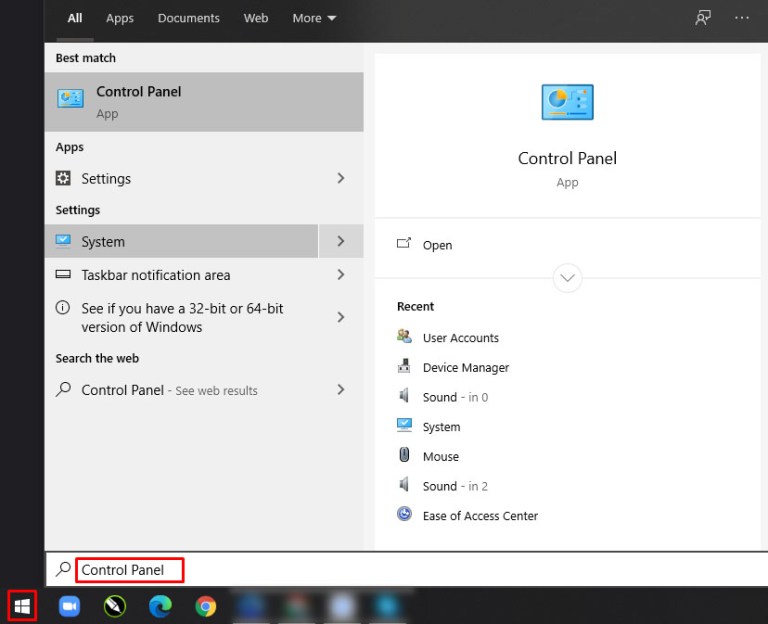768x624 pixels.
Task: Click the User Accounts icon in Recent
Action: tap(404, 336)
